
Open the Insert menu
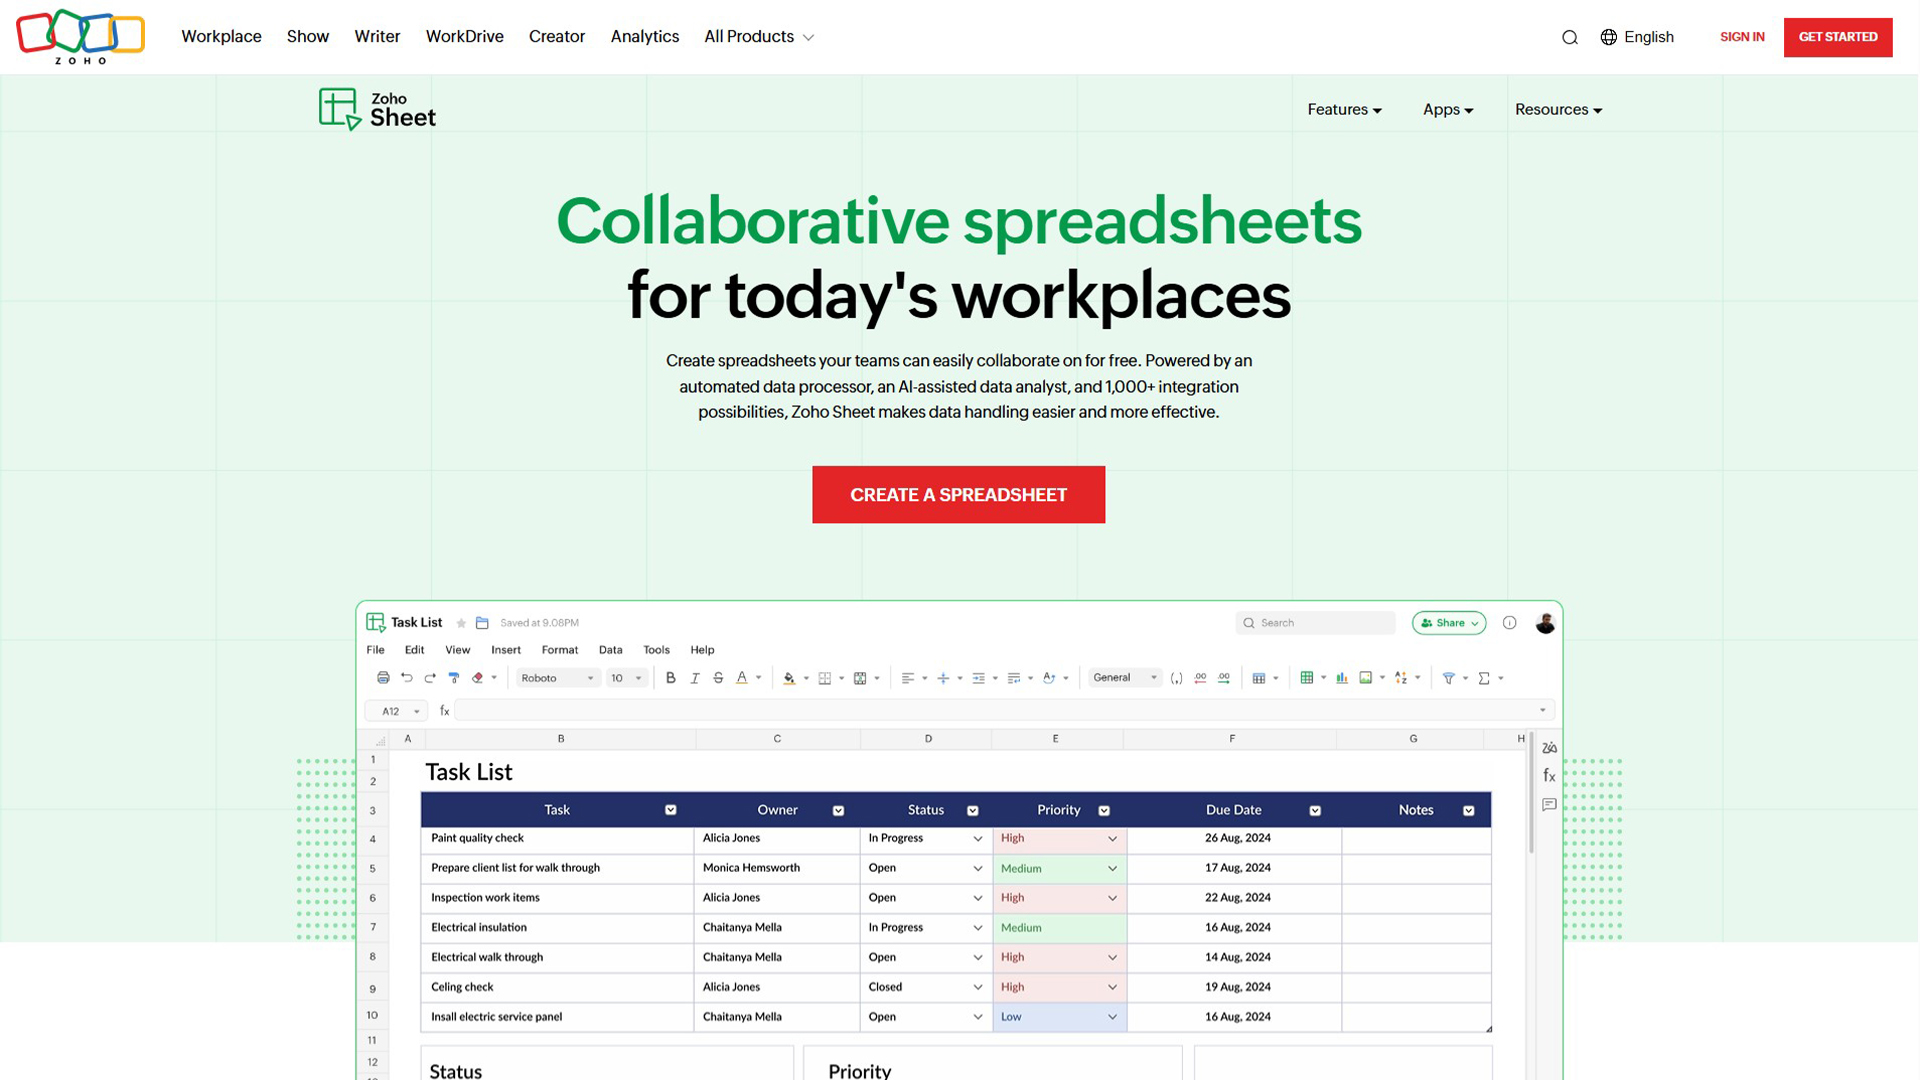coord(506,650)
